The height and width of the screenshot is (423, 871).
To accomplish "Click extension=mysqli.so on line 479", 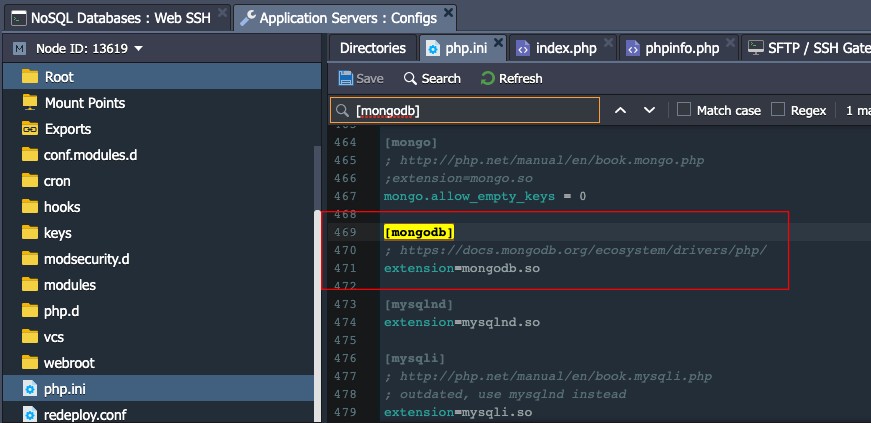I will tap(458, 412).
